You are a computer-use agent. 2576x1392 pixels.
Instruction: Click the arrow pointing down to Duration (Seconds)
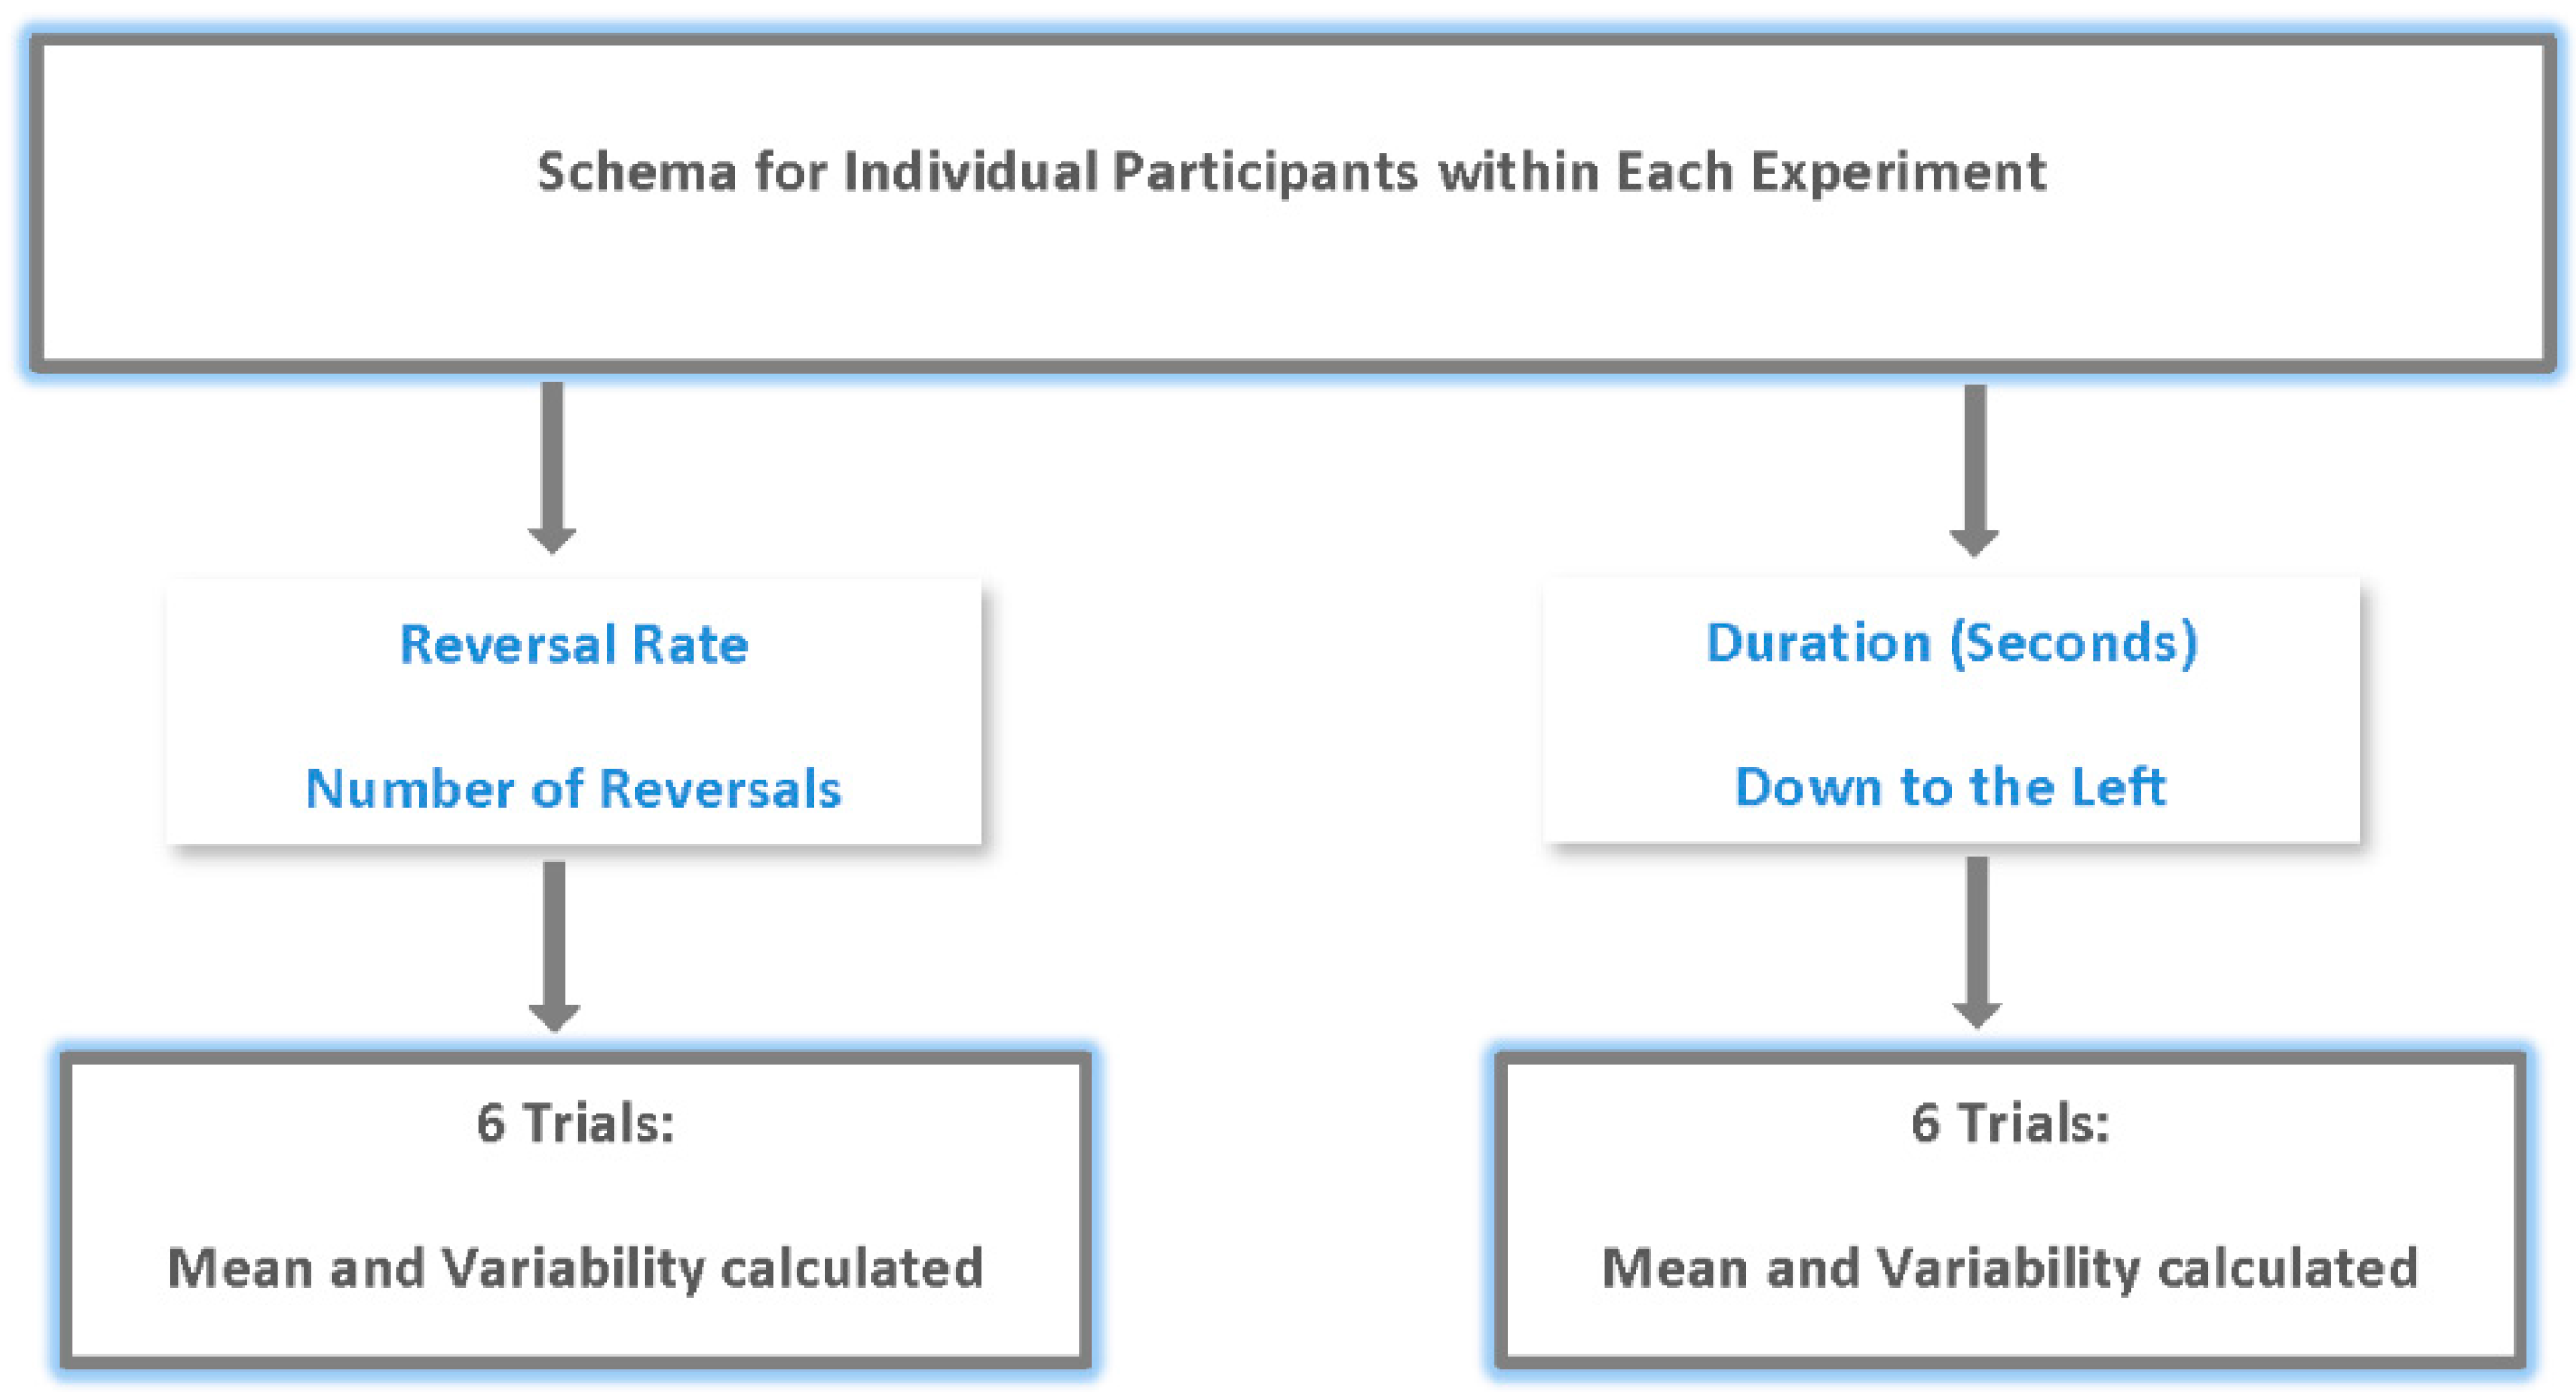1974,469
